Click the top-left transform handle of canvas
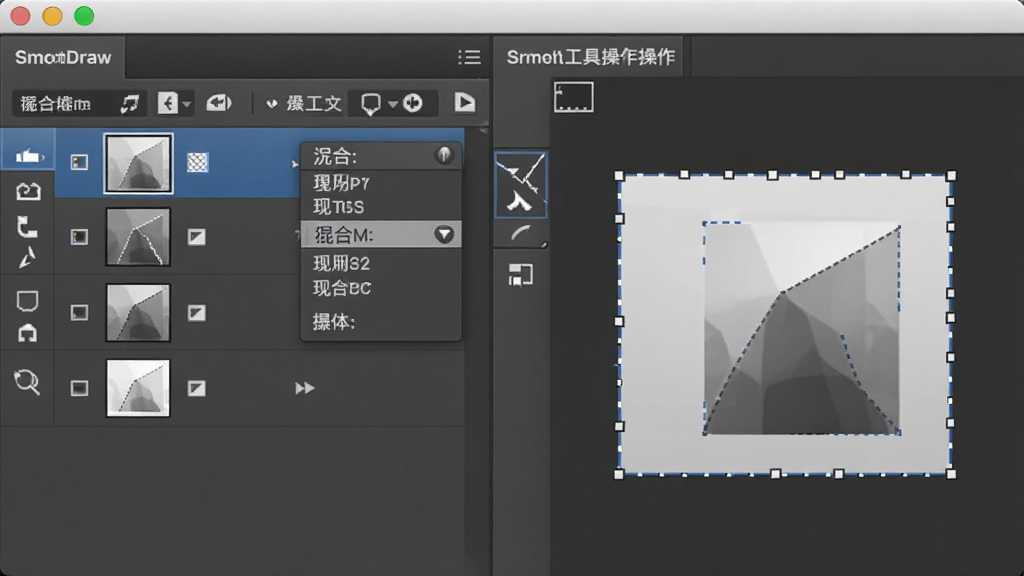 pos(619,176)
